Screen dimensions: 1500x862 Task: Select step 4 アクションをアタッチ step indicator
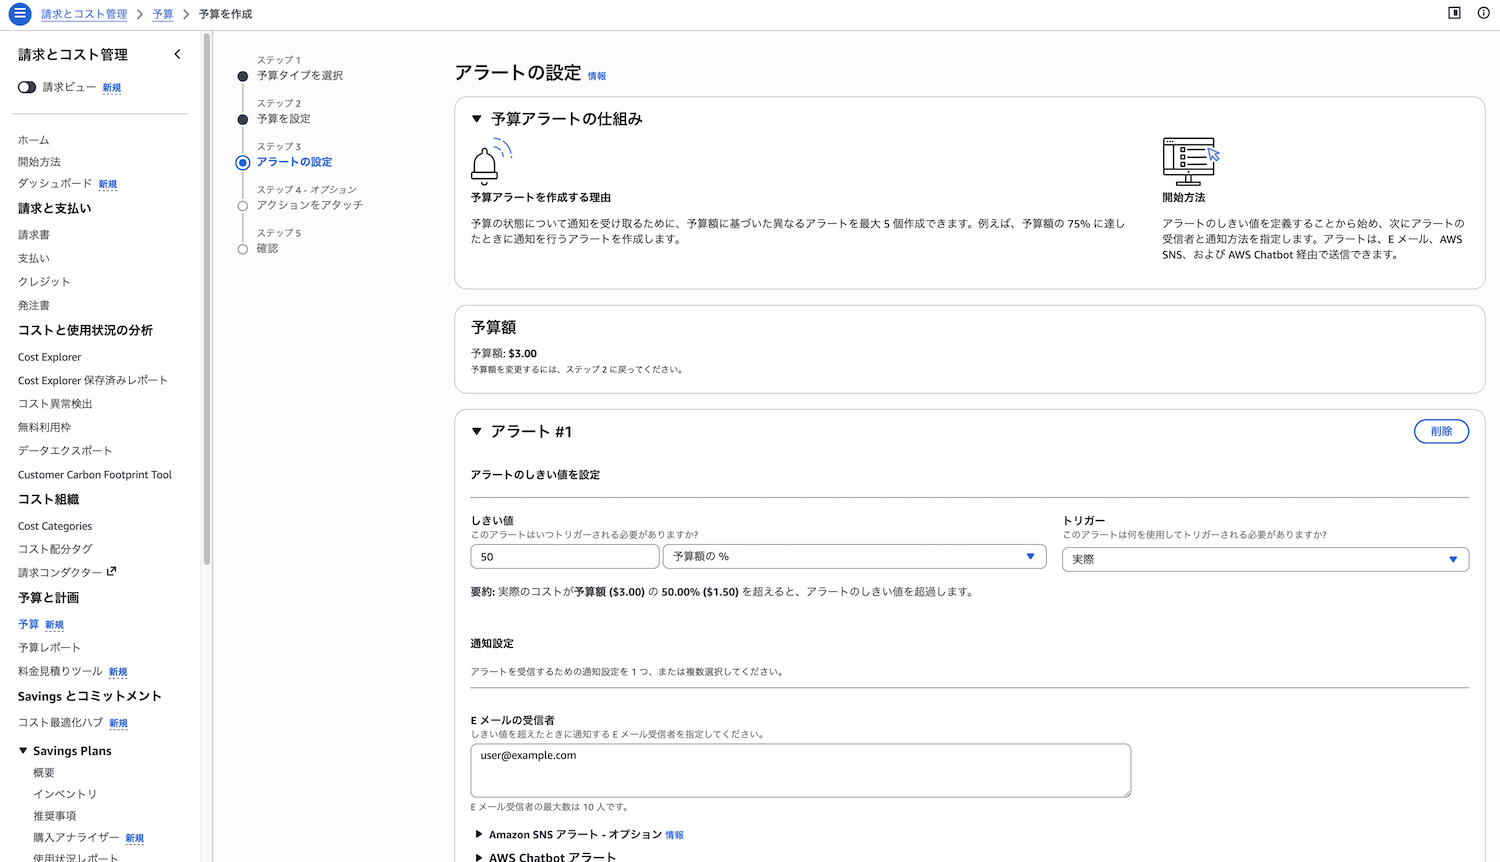point(242,206)
